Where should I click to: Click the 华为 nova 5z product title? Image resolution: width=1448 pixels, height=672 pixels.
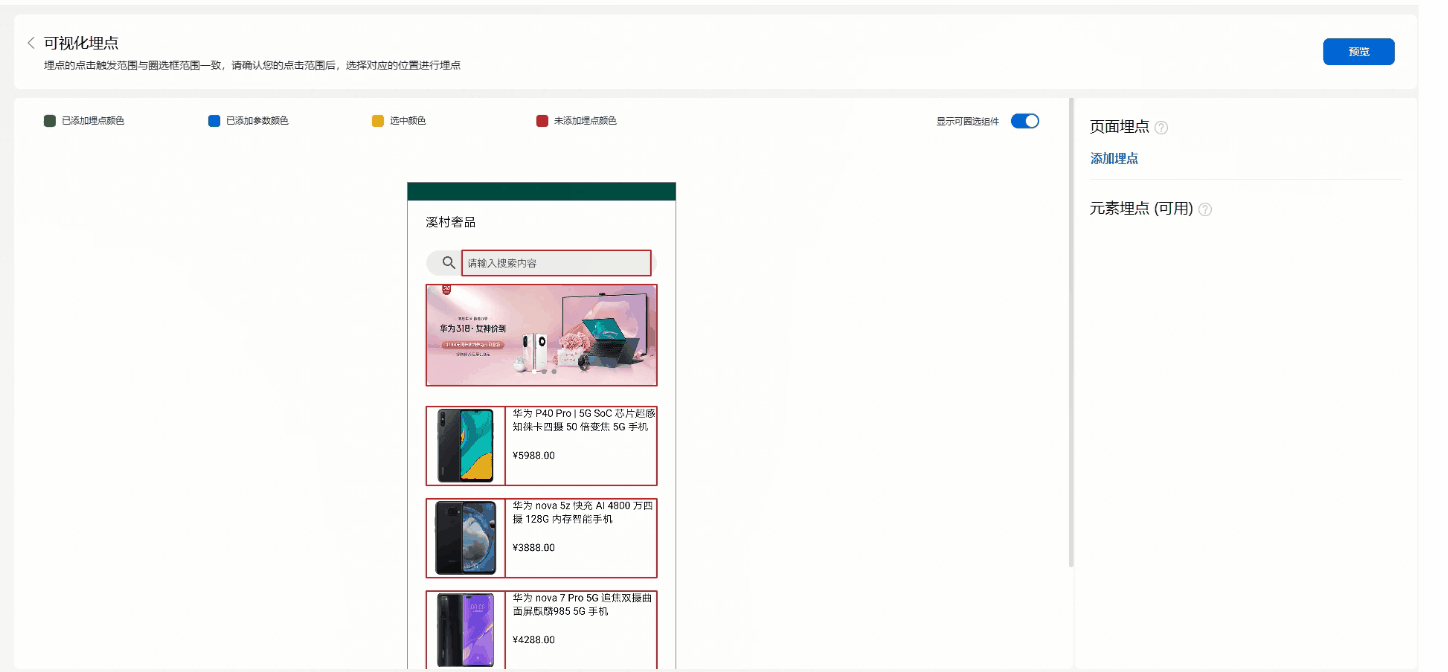[583, 512]
